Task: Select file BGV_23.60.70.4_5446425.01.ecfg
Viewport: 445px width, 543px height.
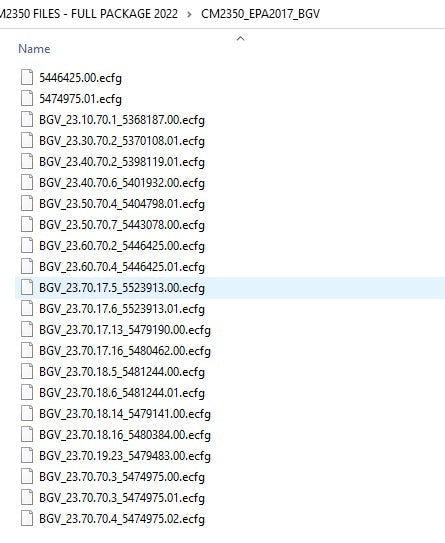Action: [x=122, y=267]
